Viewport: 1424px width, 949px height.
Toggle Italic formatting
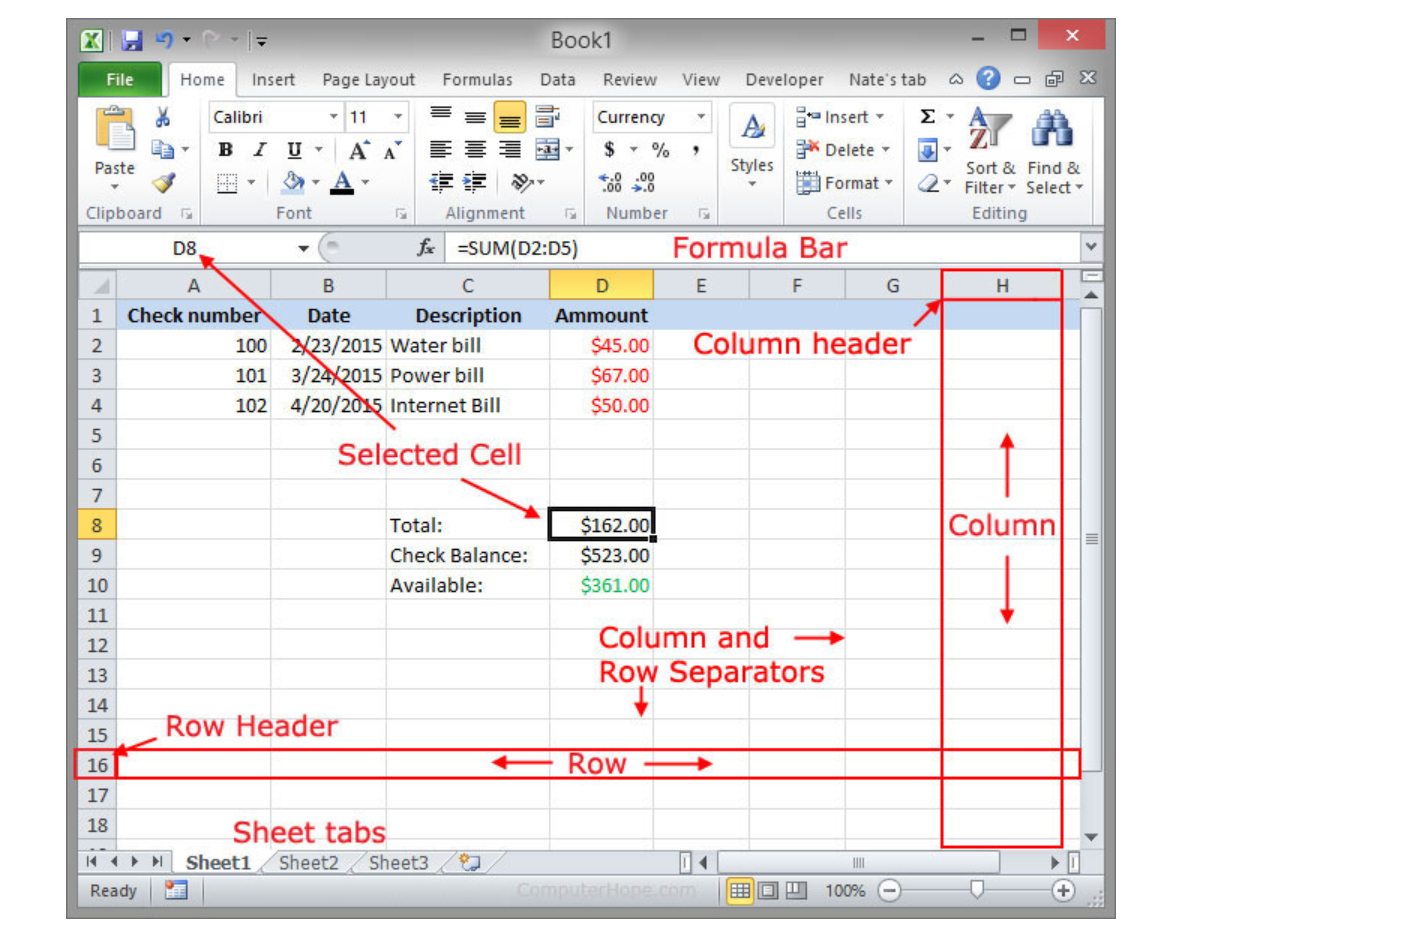tap(260, 150)
